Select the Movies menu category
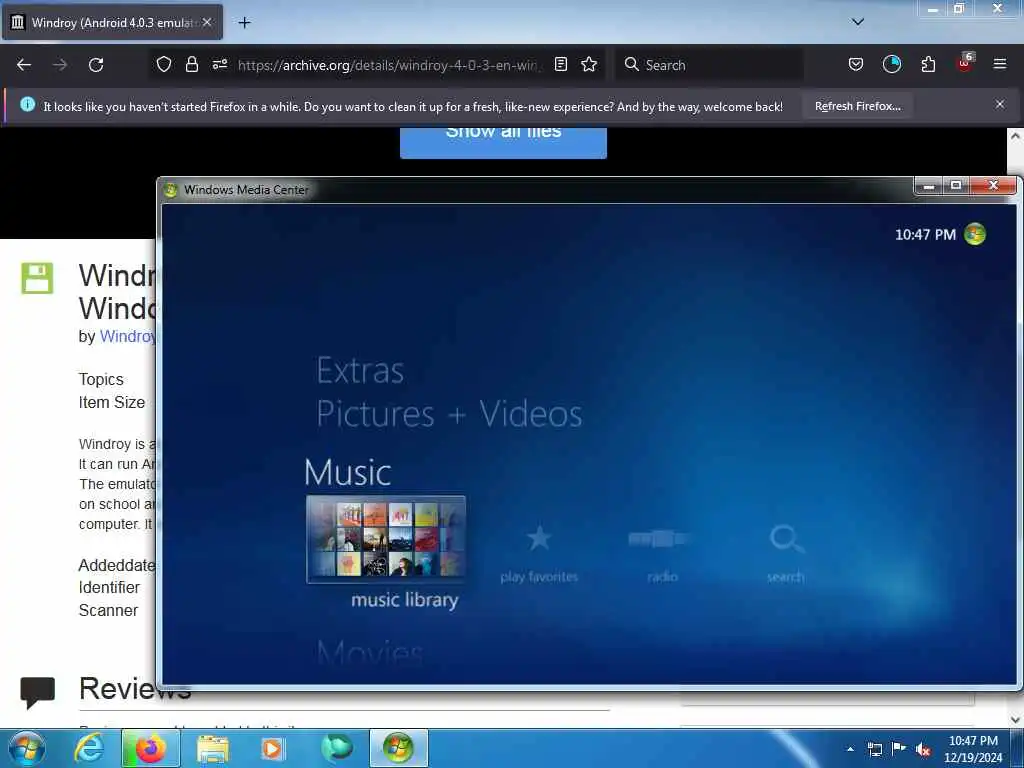Screen dimensions: 1024x768 point(370,652)
